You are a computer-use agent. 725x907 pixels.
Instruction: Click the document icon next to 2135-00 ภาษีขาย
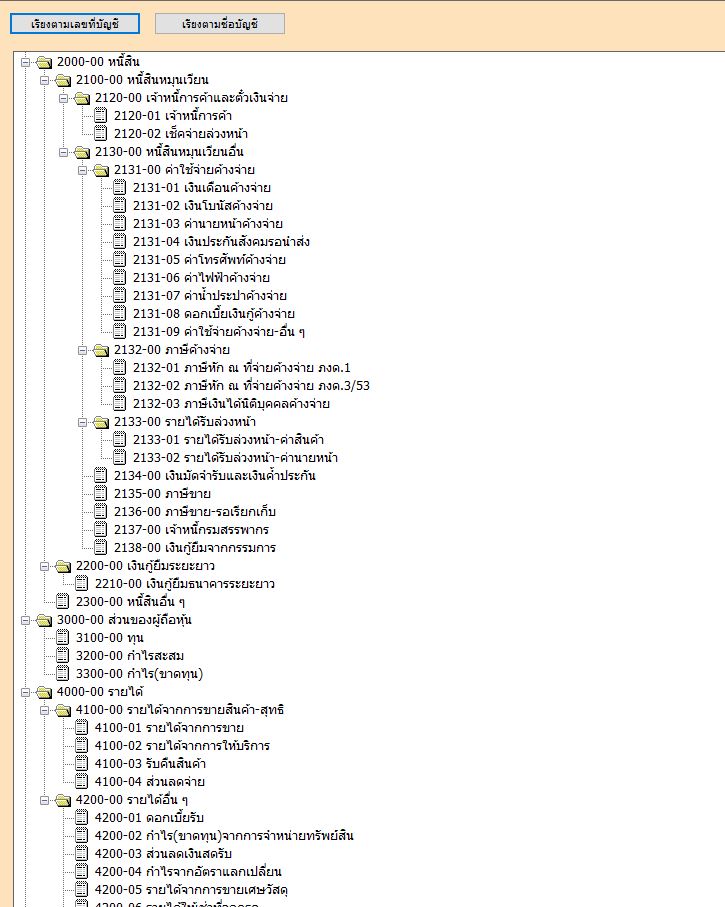(100, 493)
